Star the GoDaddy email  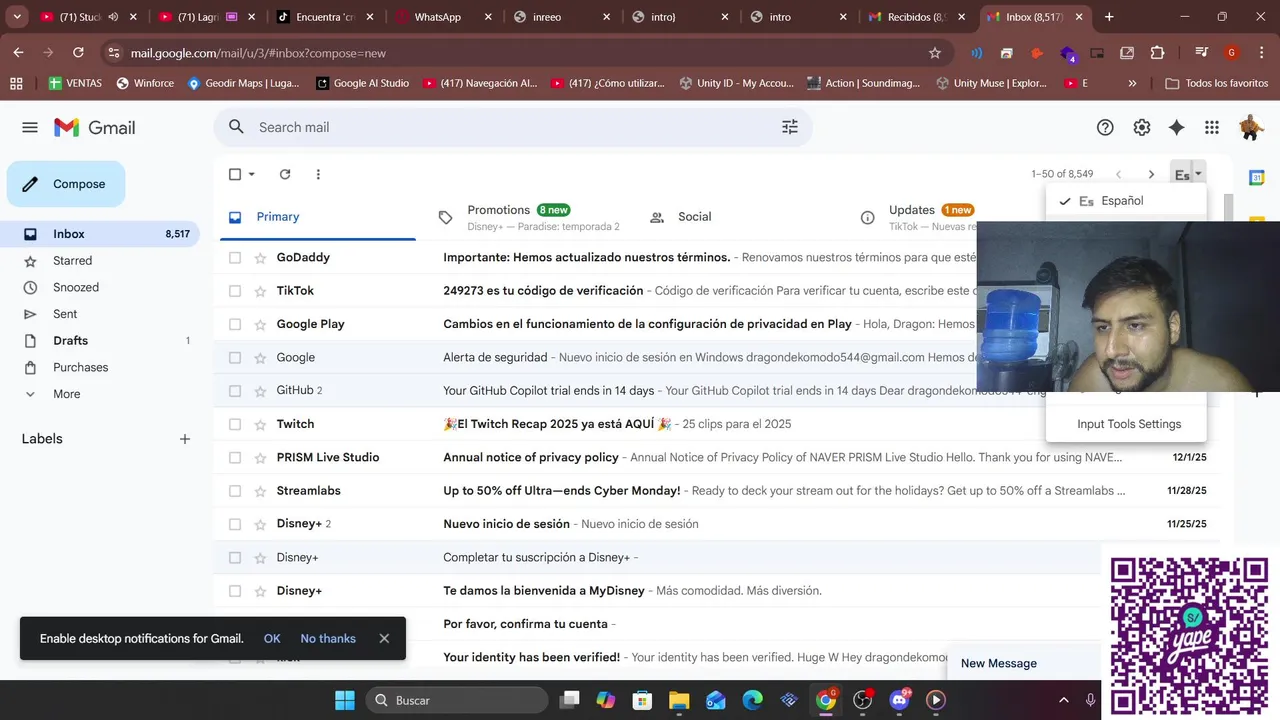[261, 257]
